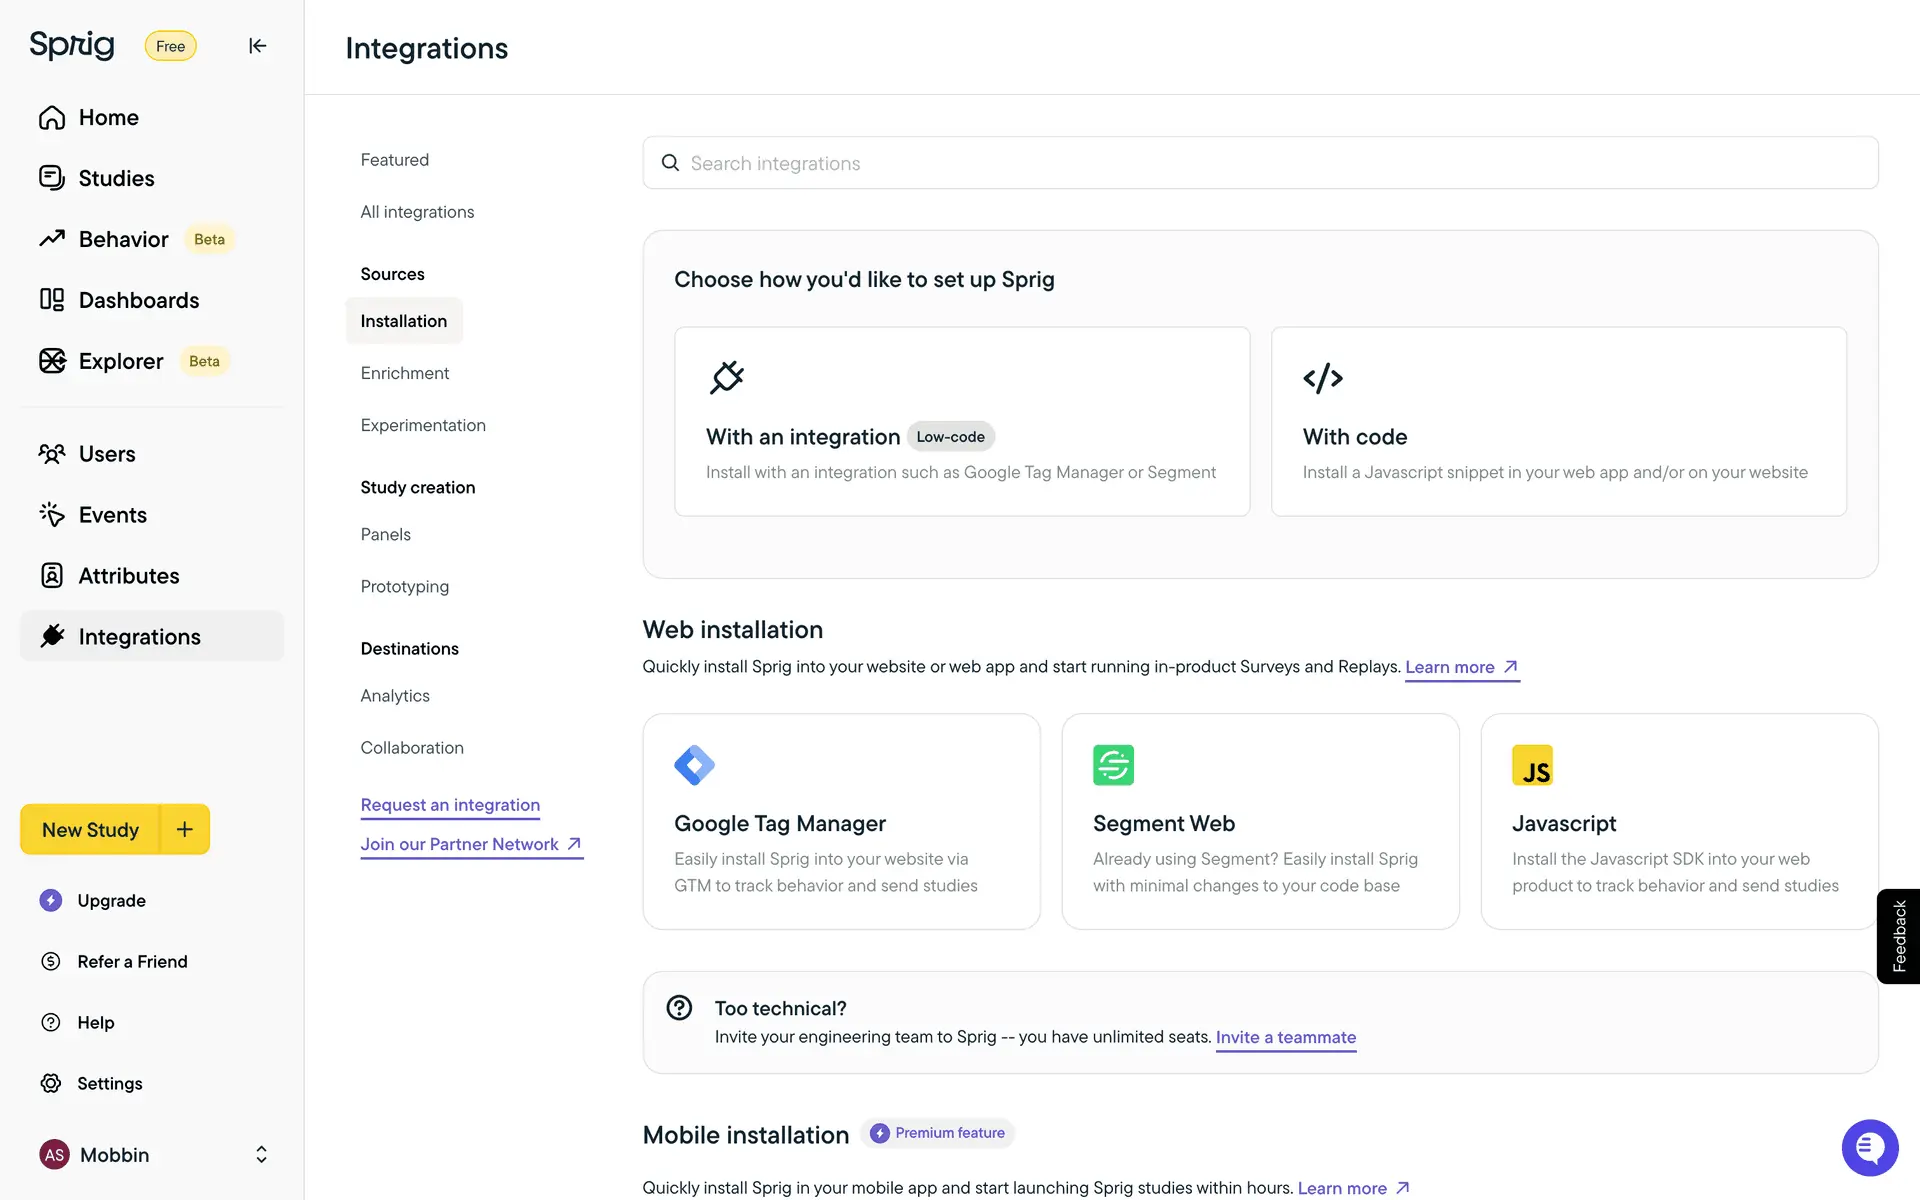This screenshot has width=1920, height=1200.
Task: Switch to the All integrations category
Action: click(x=417, y=212)
